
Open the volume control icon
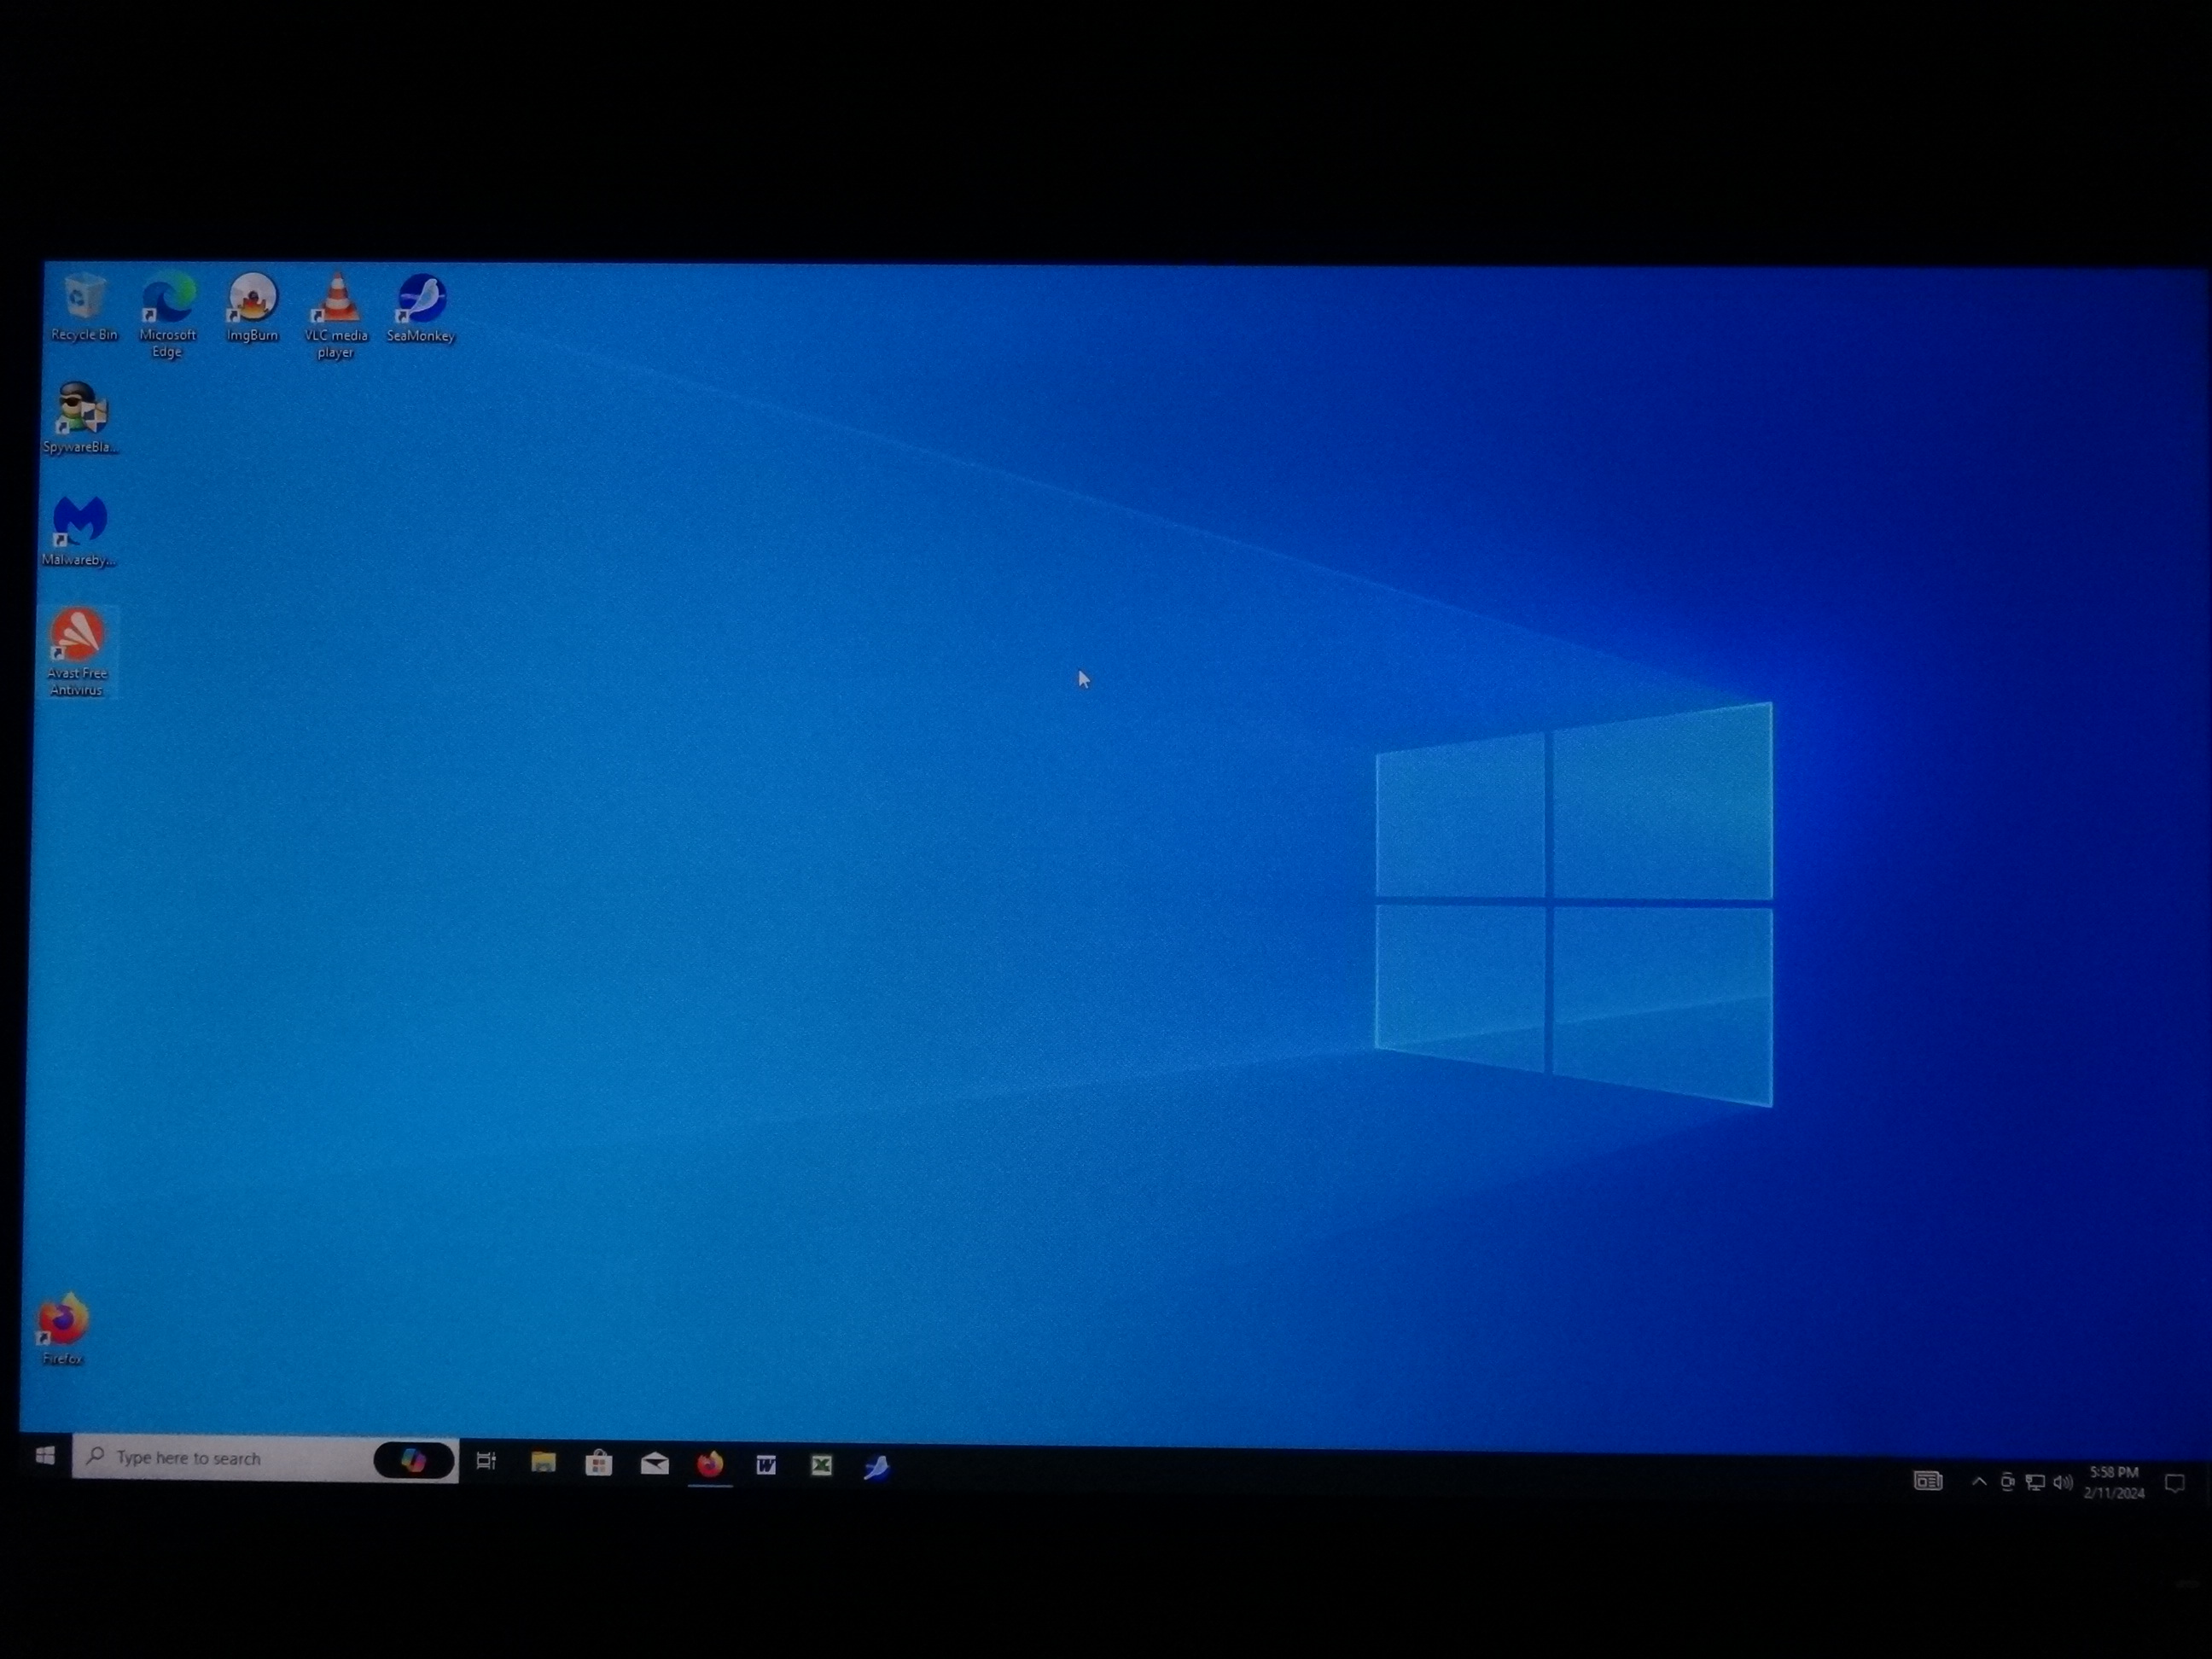2062,1482
